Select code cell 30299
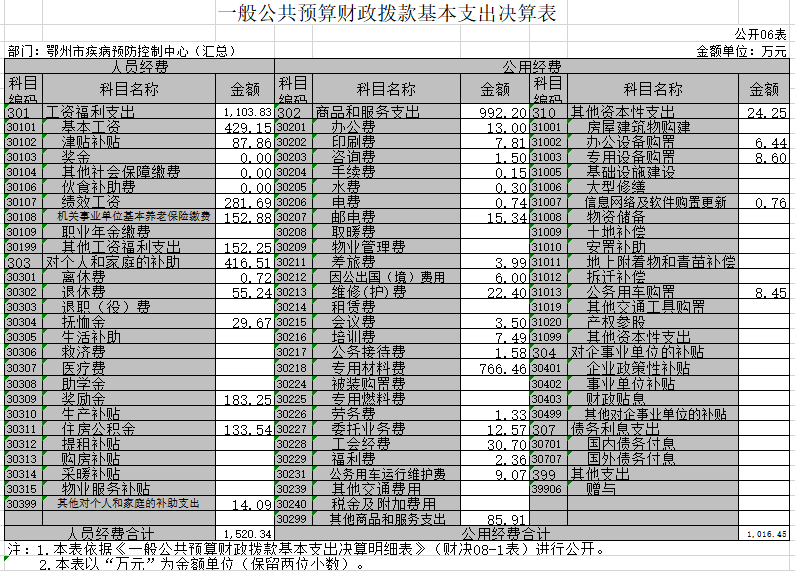The image size is (795, 571). 294,519
